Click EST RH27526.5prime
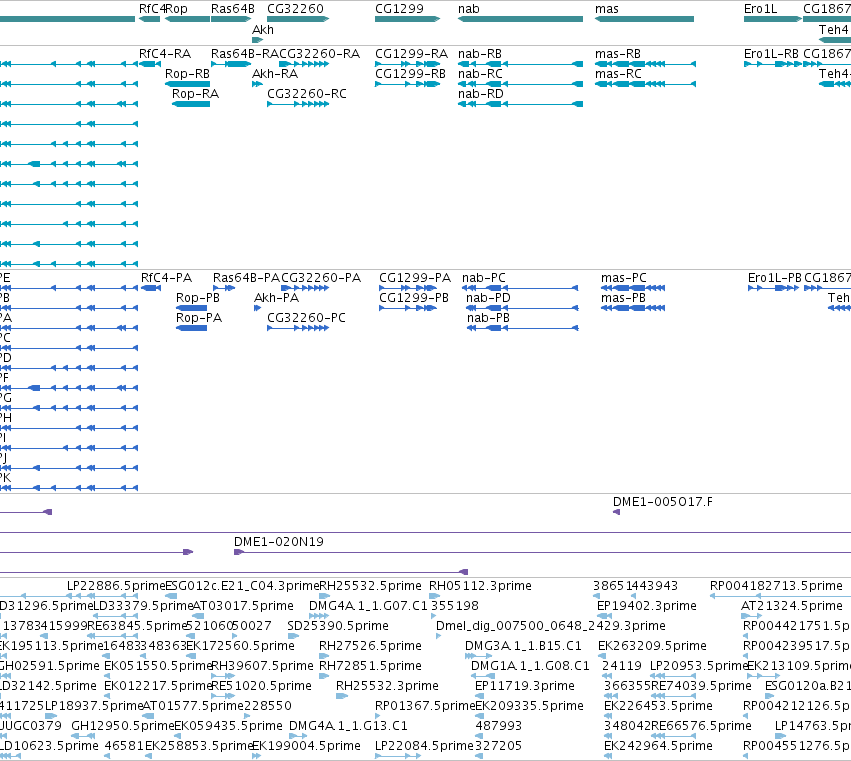The image size is (851, 761). click(370, 645)
